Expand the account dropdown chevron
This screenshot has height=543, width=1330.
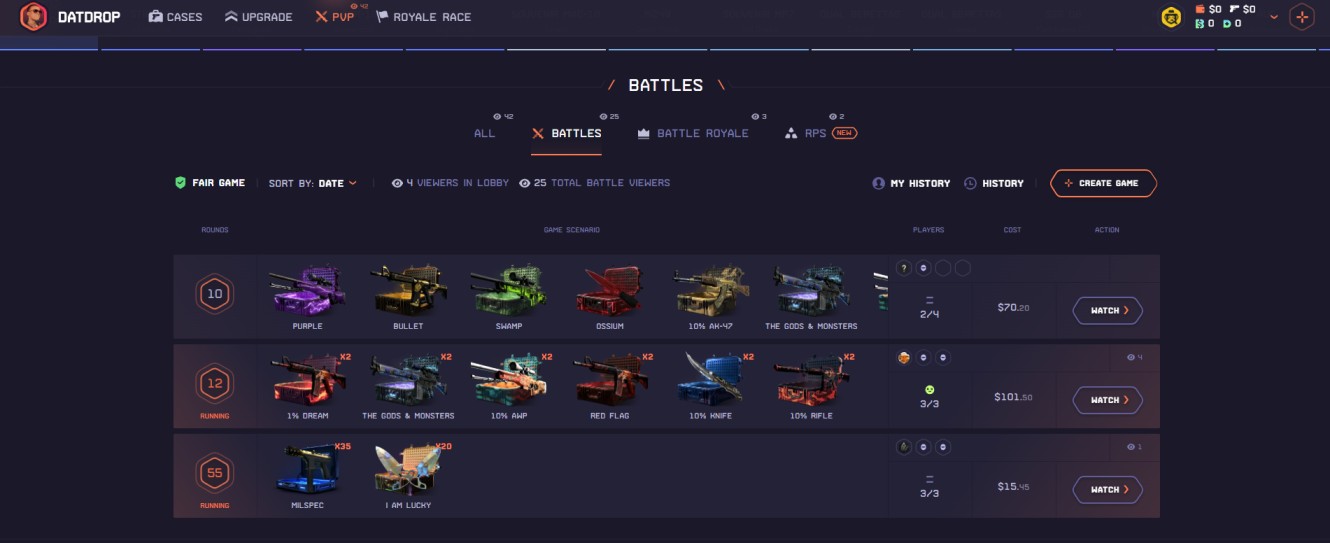[x=1274, y=17]
